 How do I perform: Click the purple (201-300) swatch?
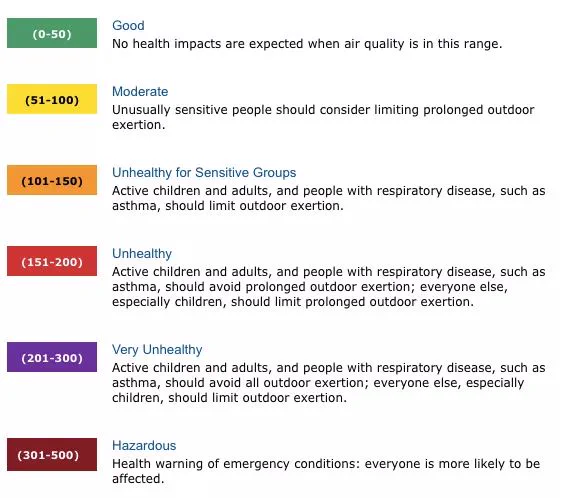[x=52, y=357]
